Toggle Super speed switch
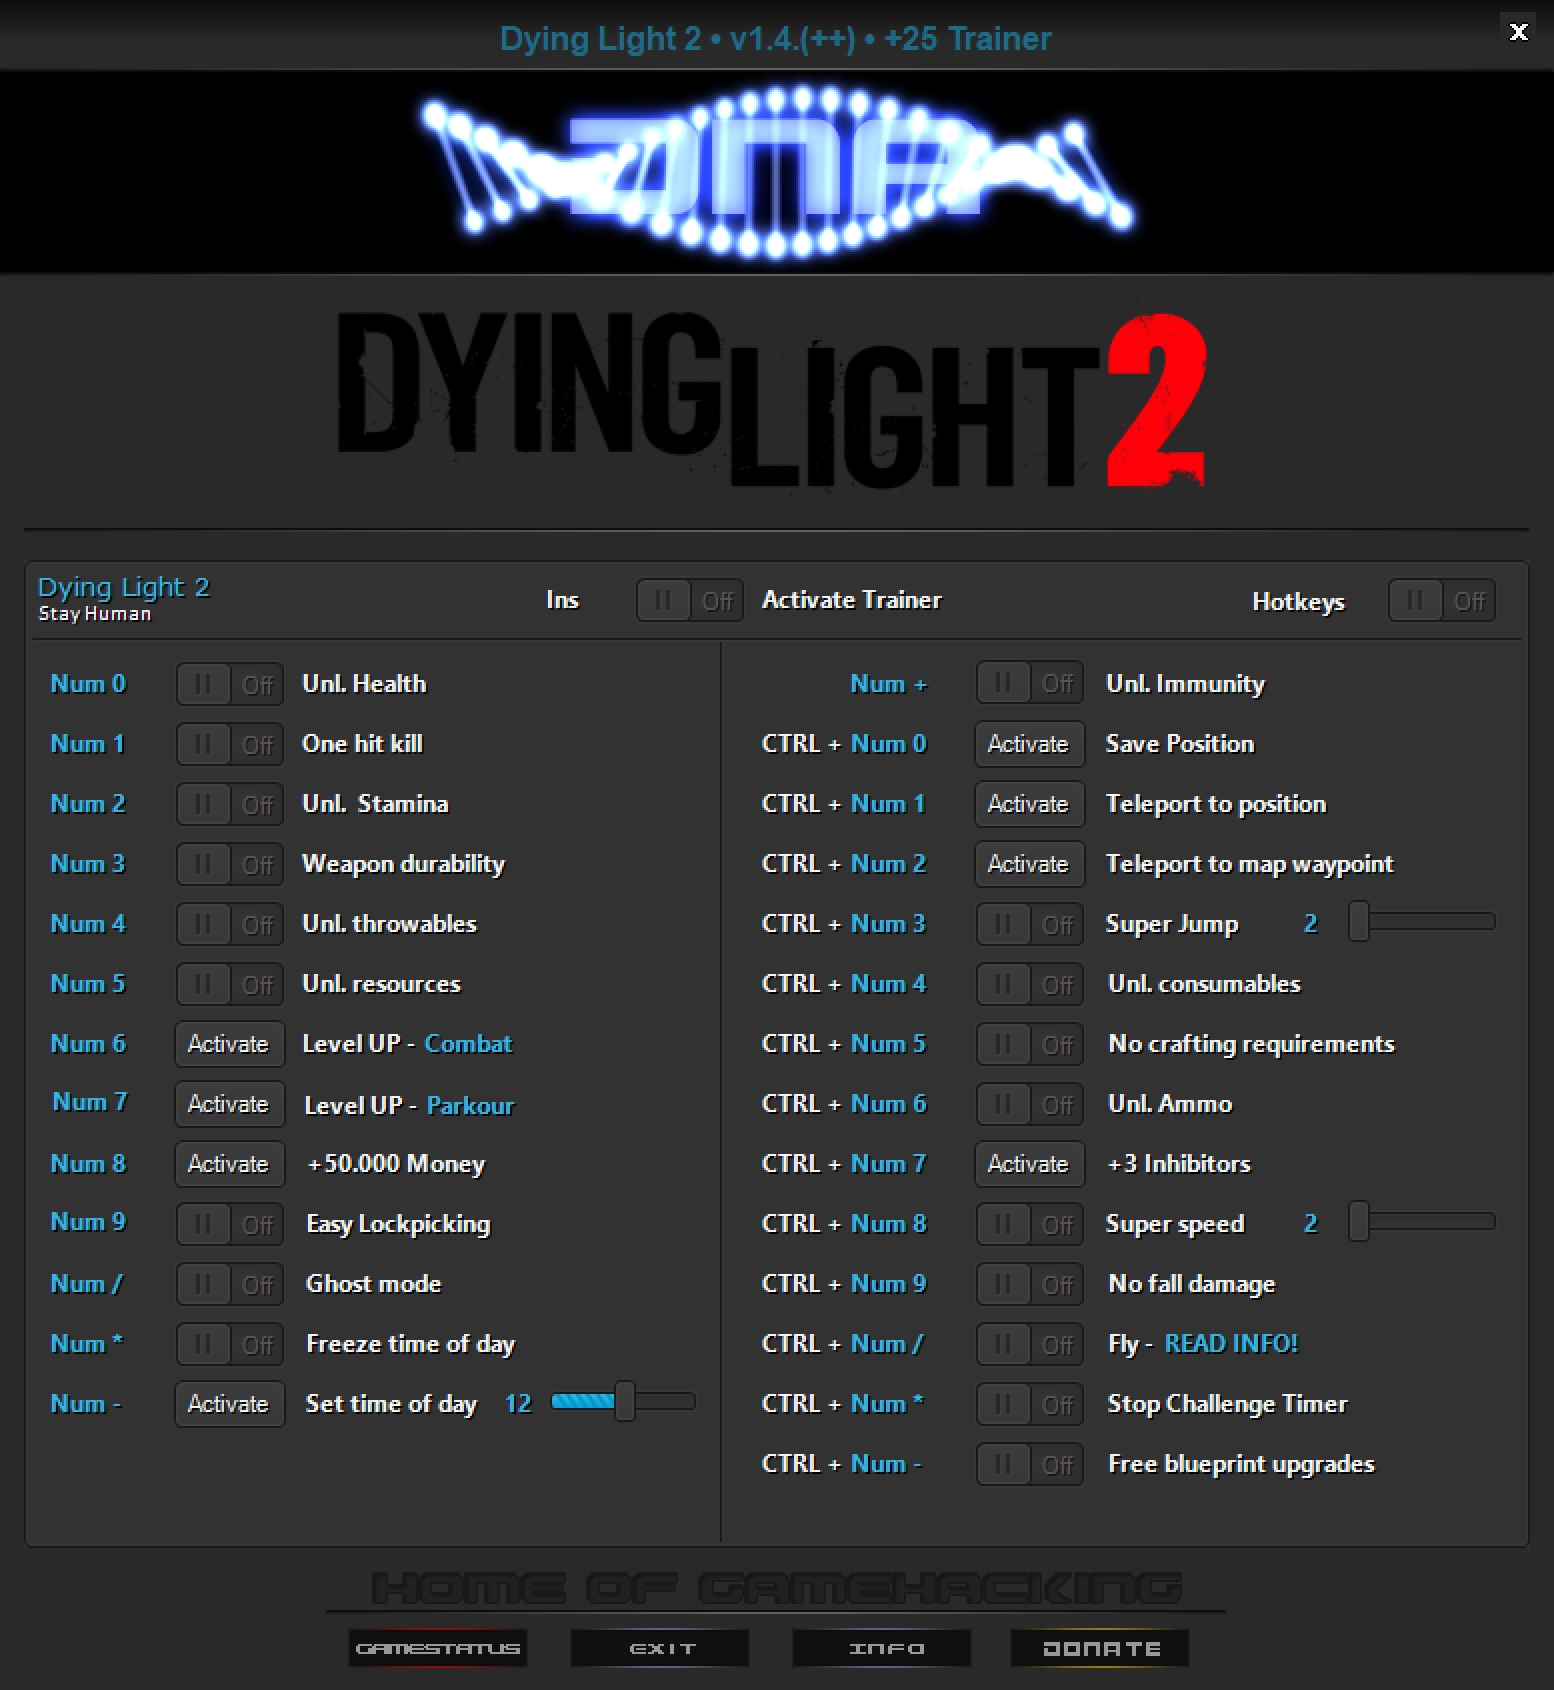The image size is (1554, 1690). (1030, 1224)
